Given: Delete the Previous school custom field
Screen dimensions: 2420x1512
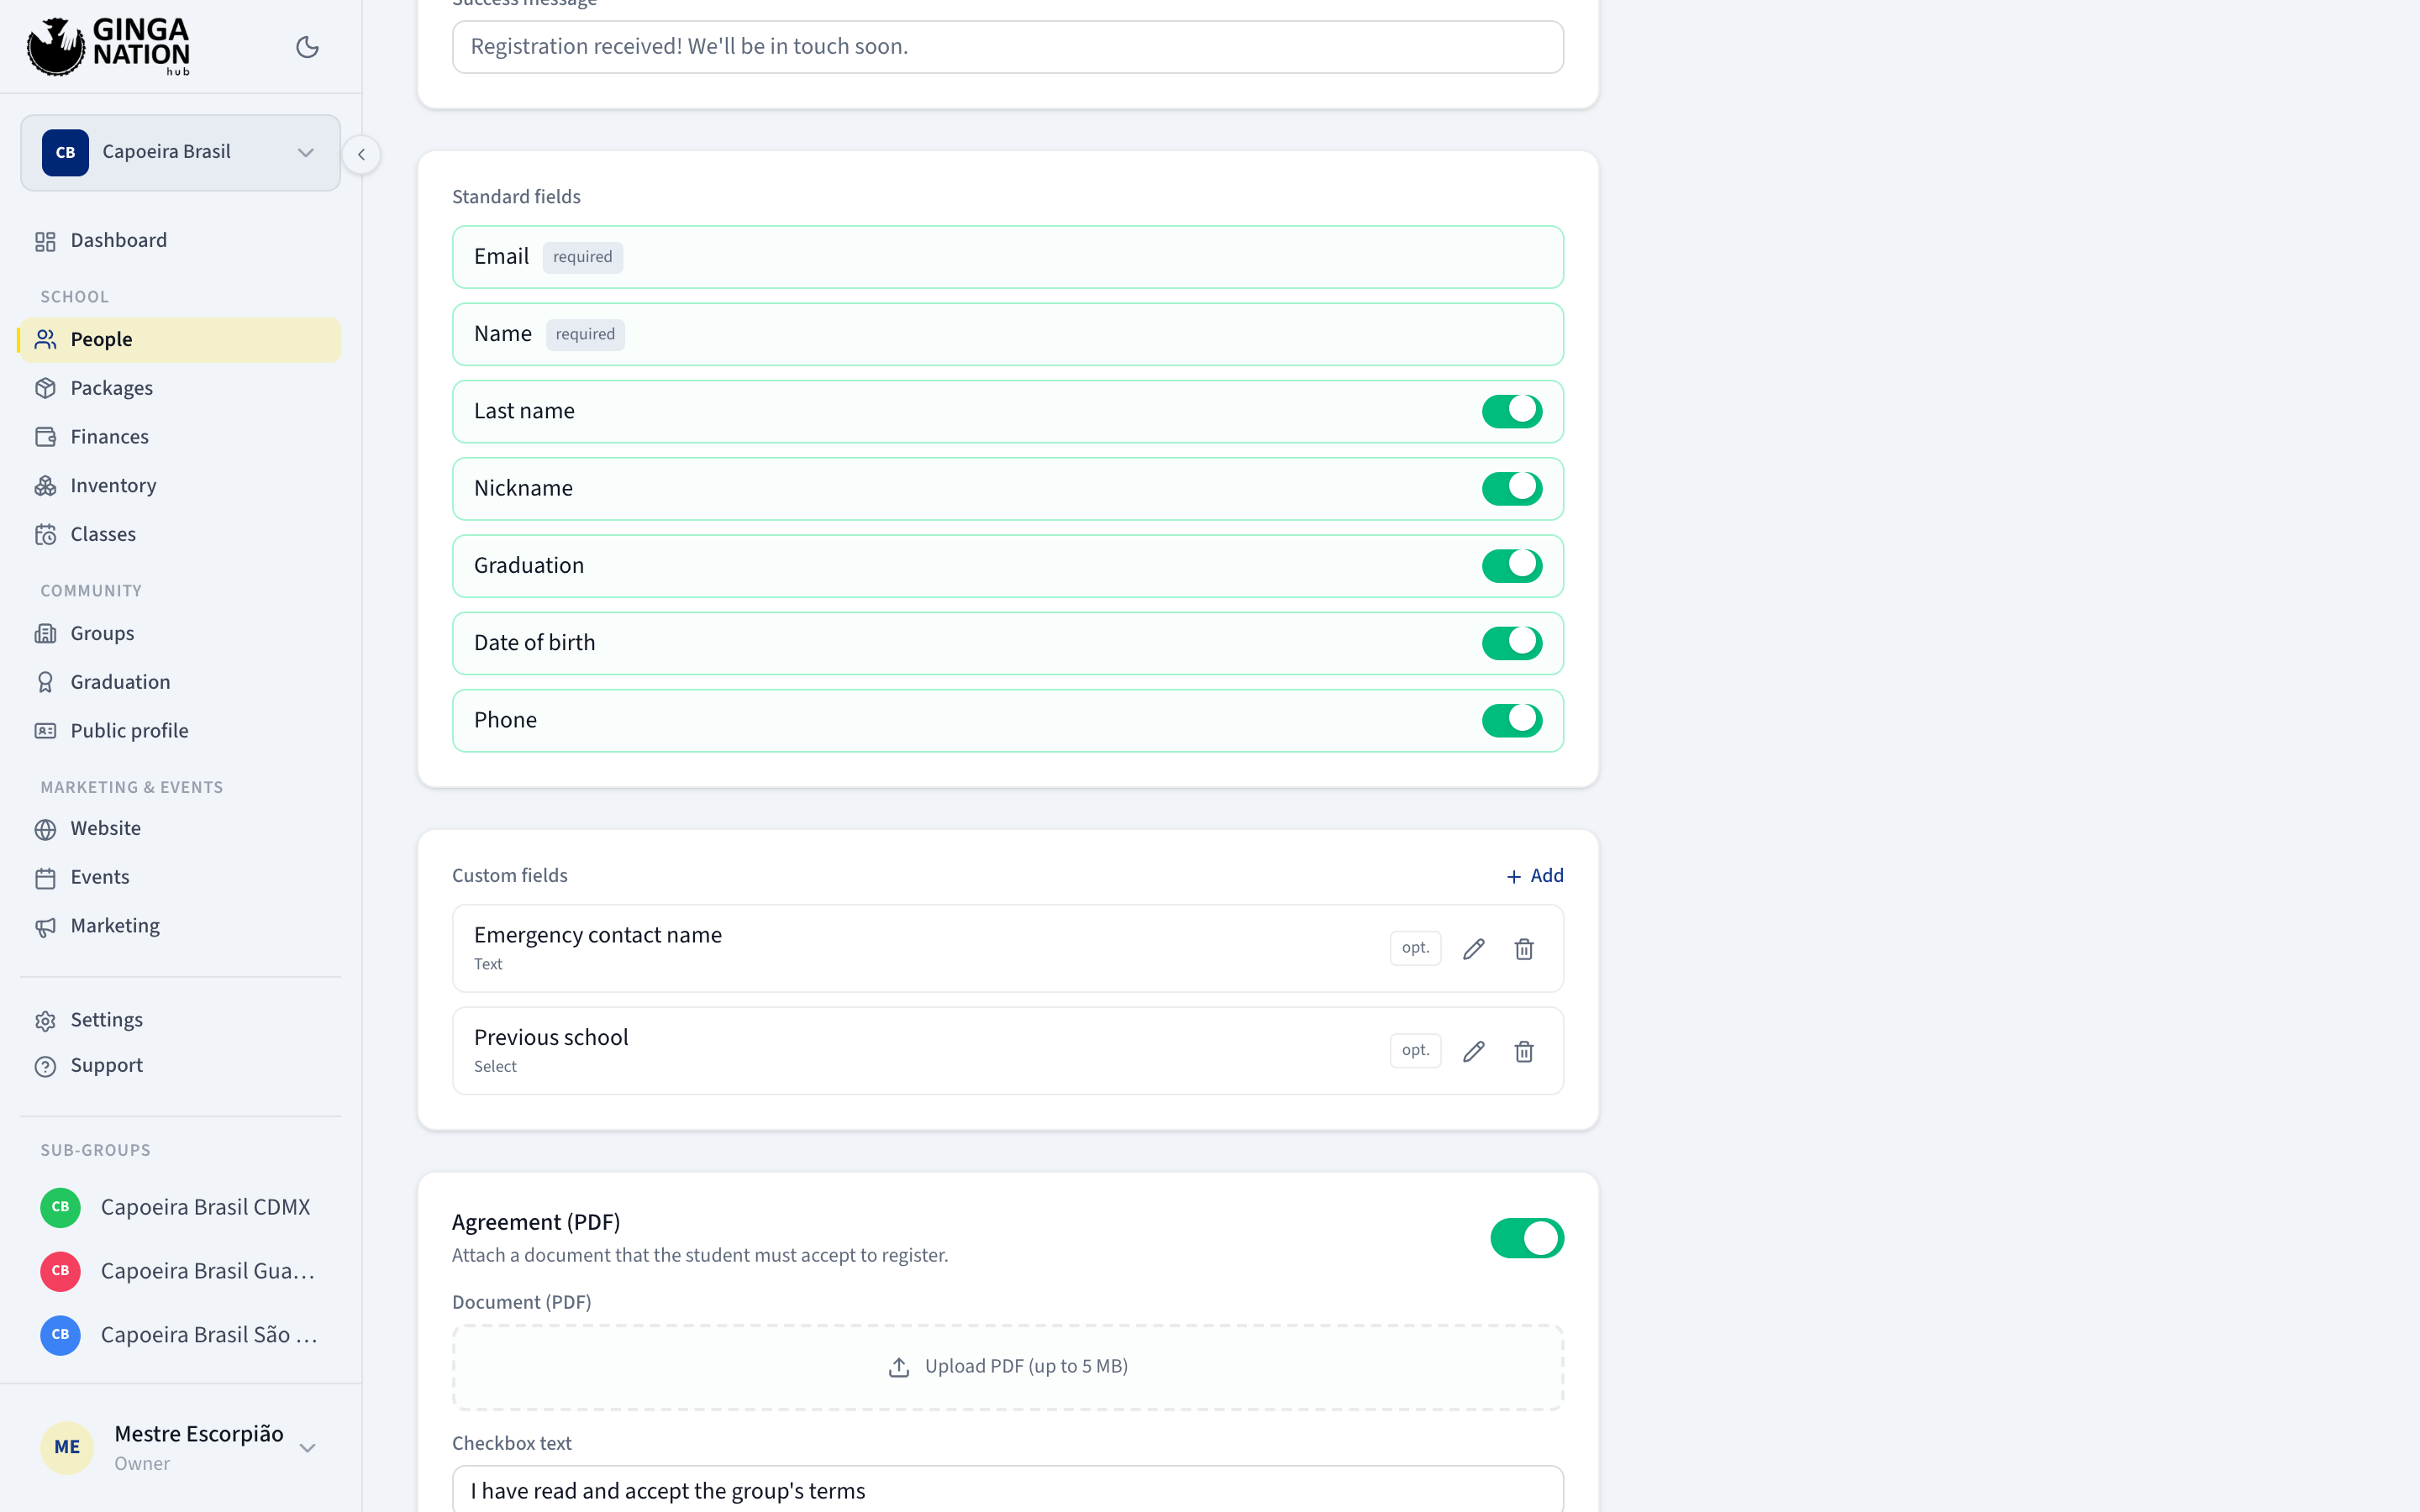Looking at the screenshot, I should click(1523, 1051).
